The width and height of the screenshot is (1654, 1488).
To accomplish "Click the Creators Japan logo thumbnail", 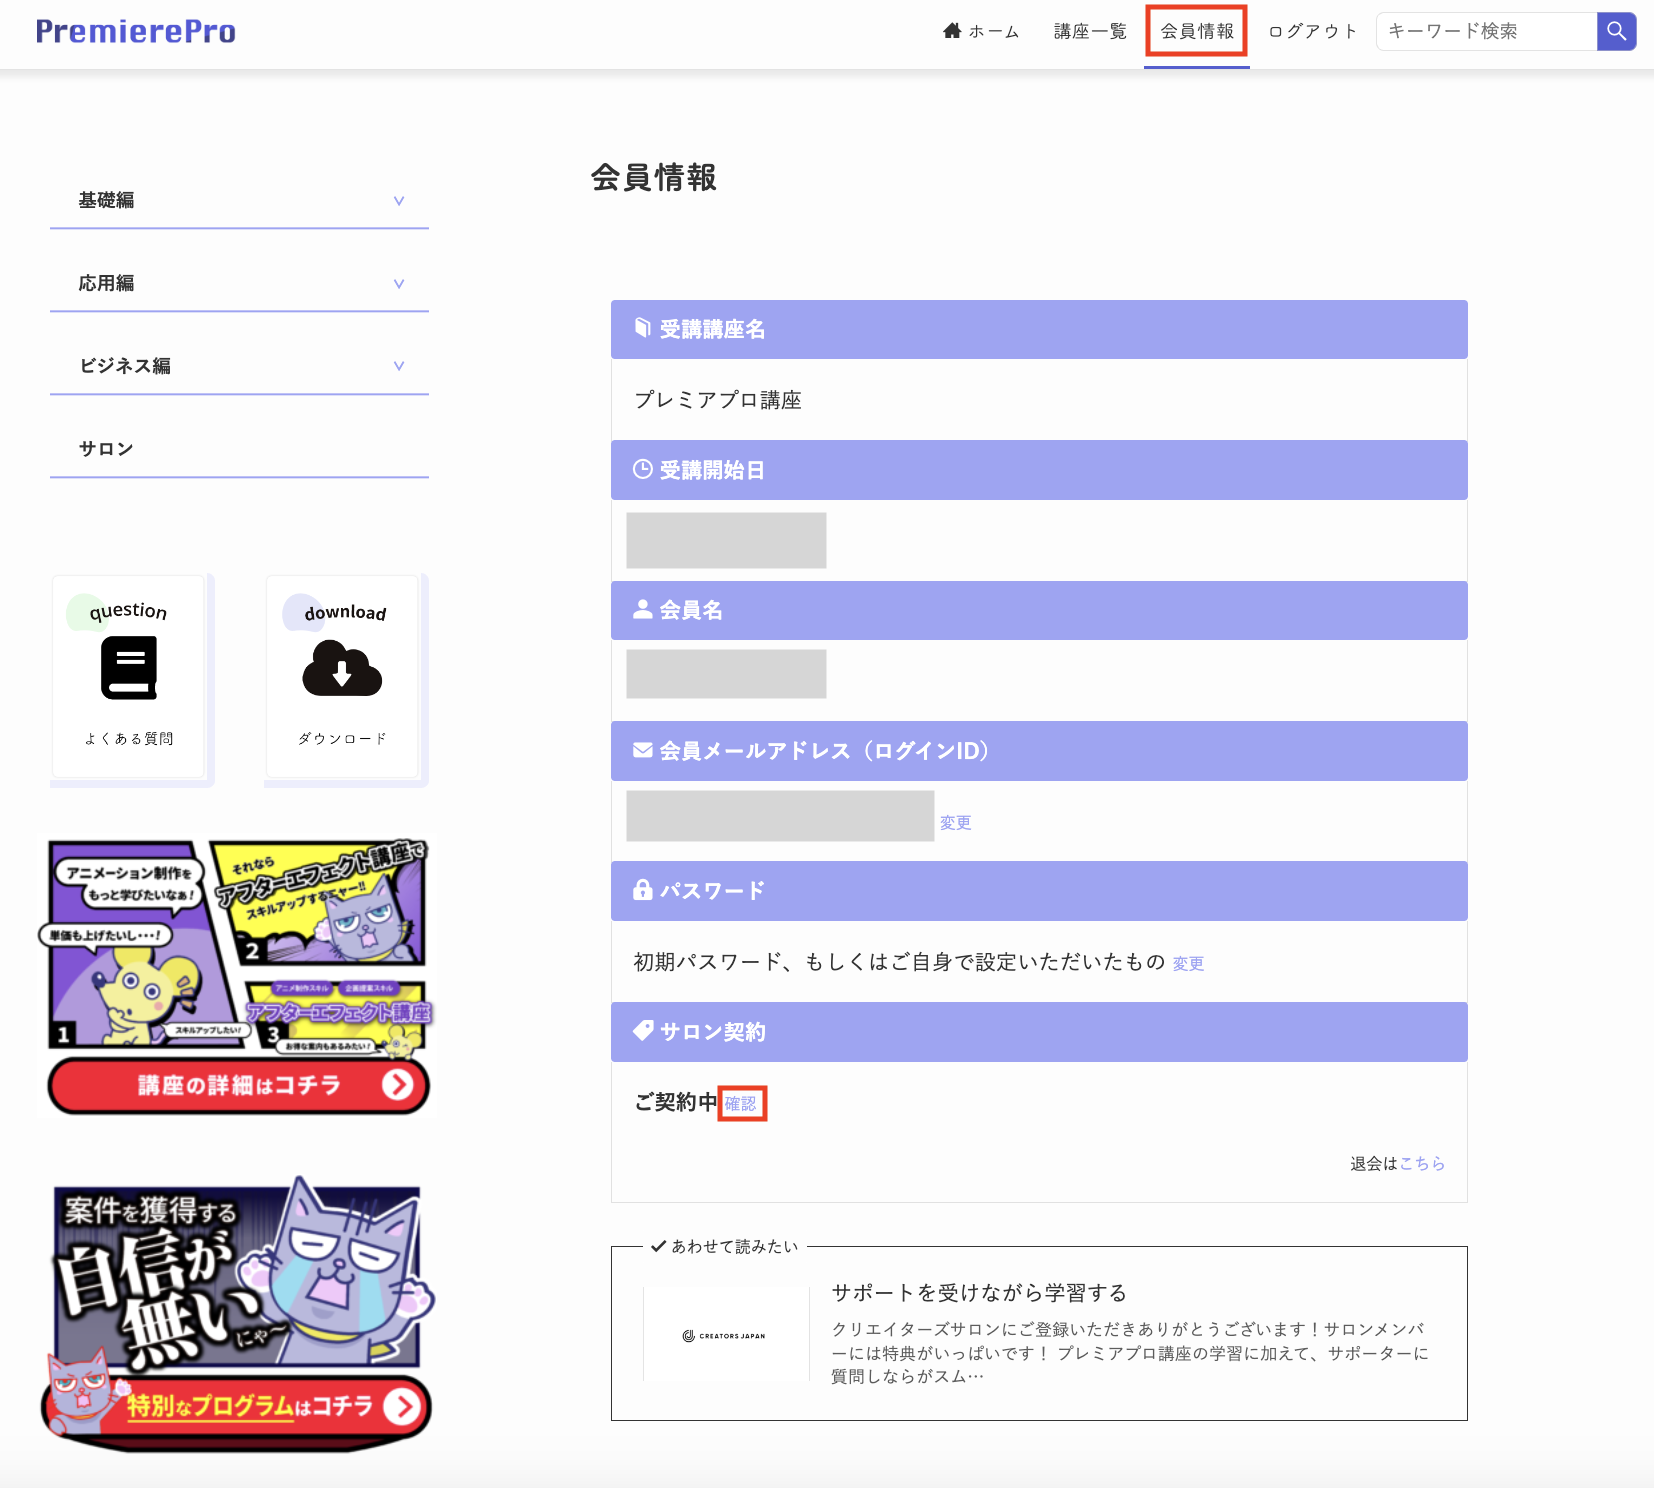I will point(724,1336).
